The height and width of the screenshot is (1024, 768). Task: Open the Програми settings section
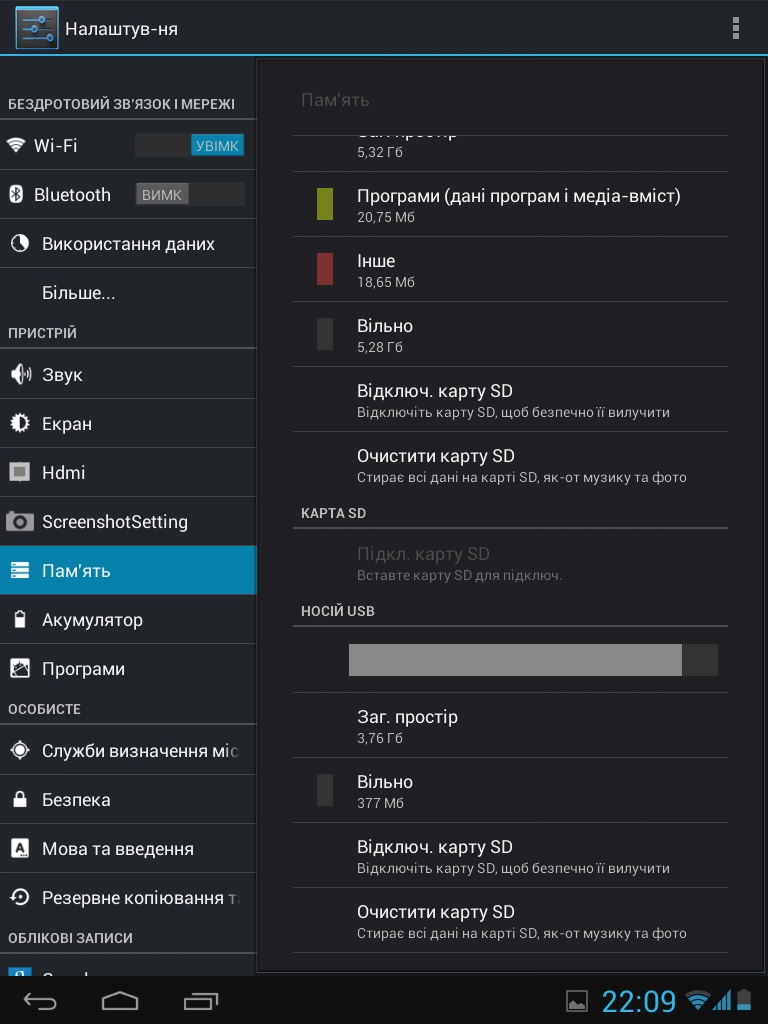83,668
